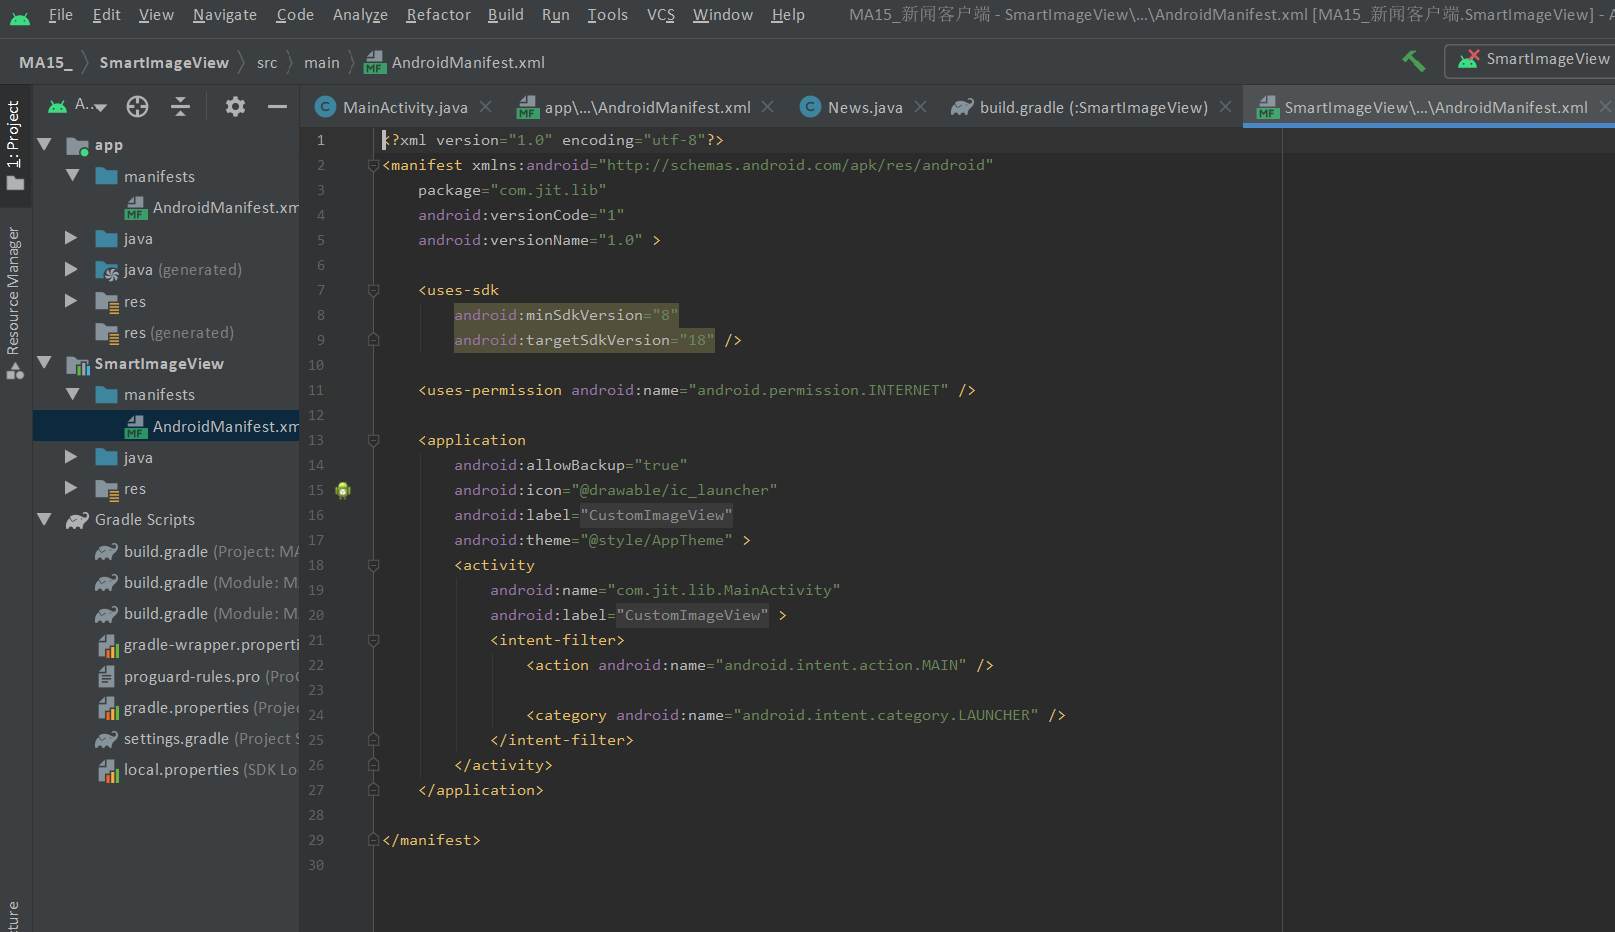Viewport: 1615px width, 932px height.
Task: Select Opened File crosshair icon
Action: coord(137,106)
